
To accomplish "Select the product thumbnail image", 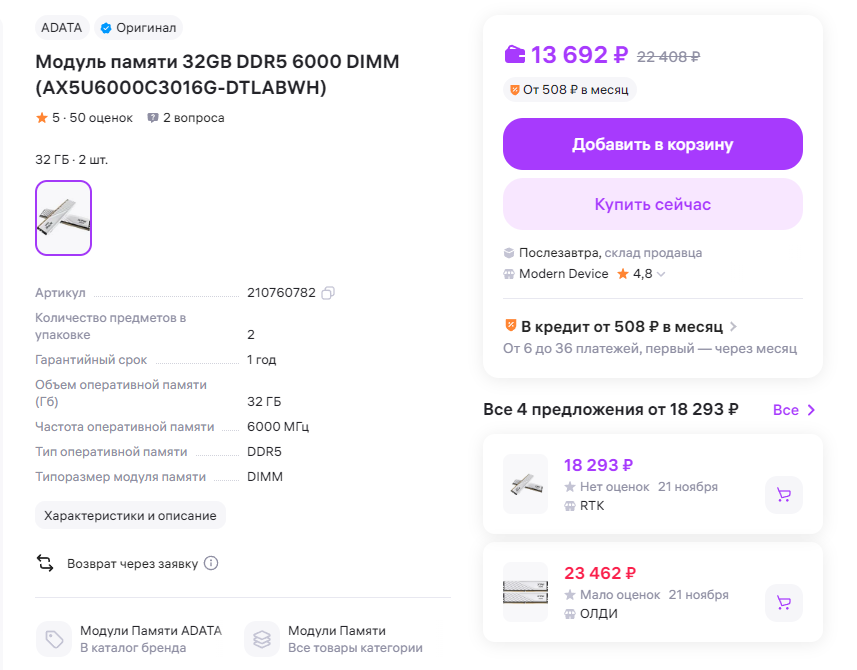I will [x=63, y=218].
